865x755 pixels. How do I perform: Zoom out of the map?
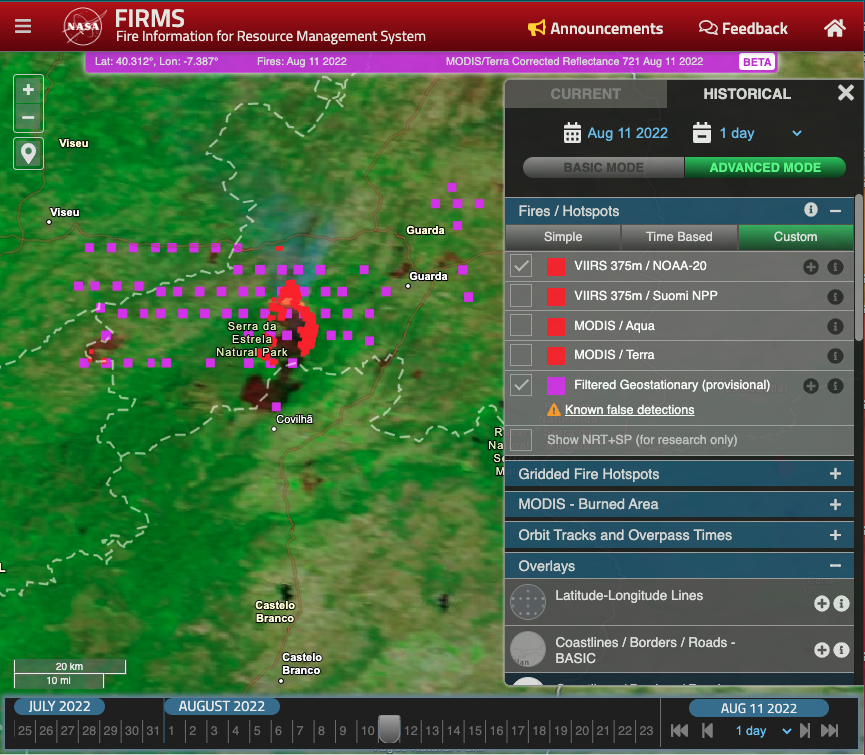(28, 117)
